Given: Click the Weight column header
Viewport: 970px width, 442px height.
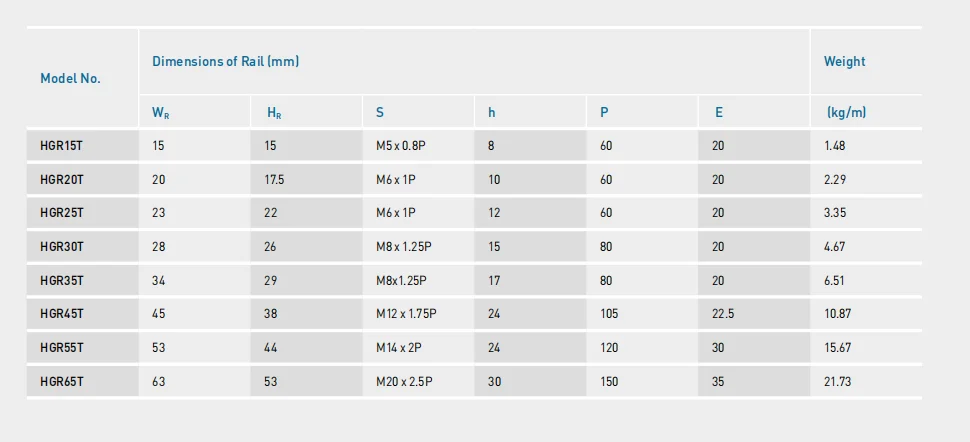Looking at the screenshot, I should tap(844, 61).
